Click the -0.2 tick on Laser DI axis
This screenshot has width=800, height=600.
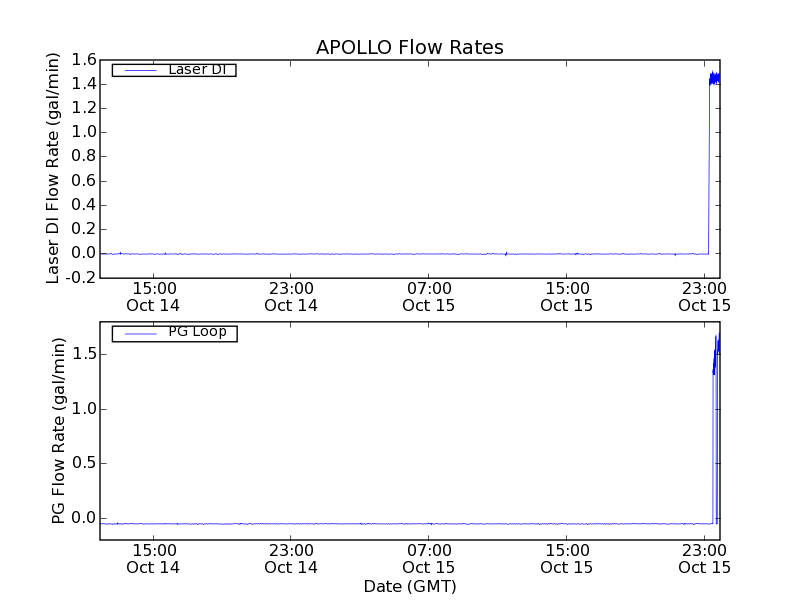81,277
